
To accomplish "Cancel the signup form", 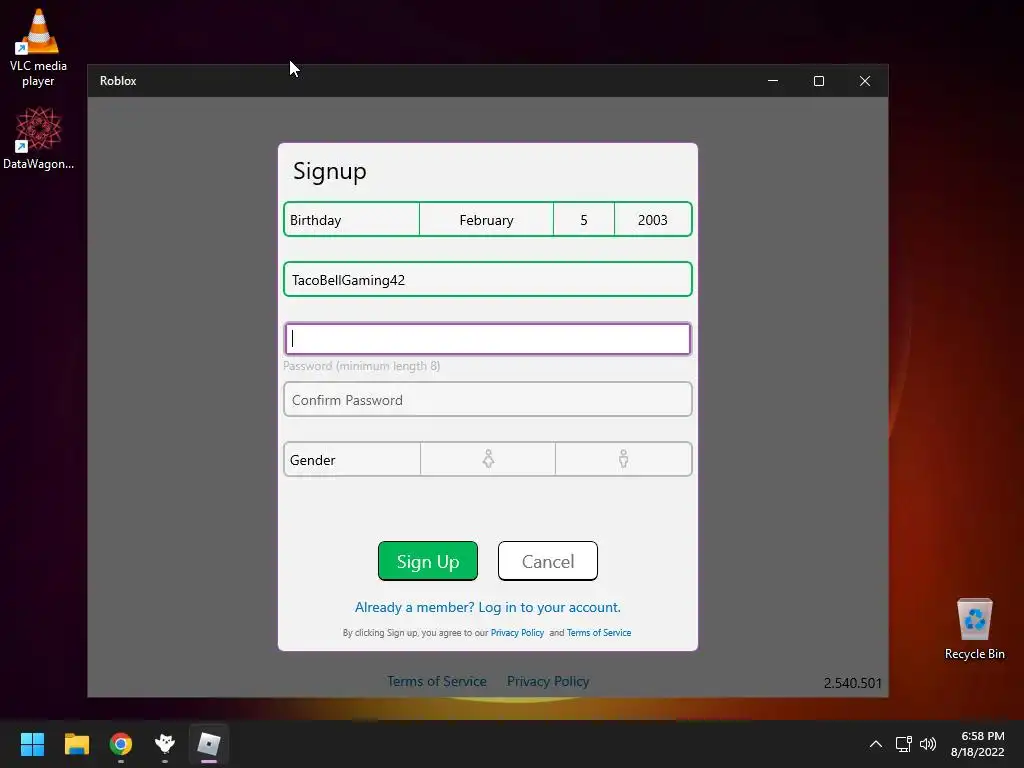I will 548,561.
